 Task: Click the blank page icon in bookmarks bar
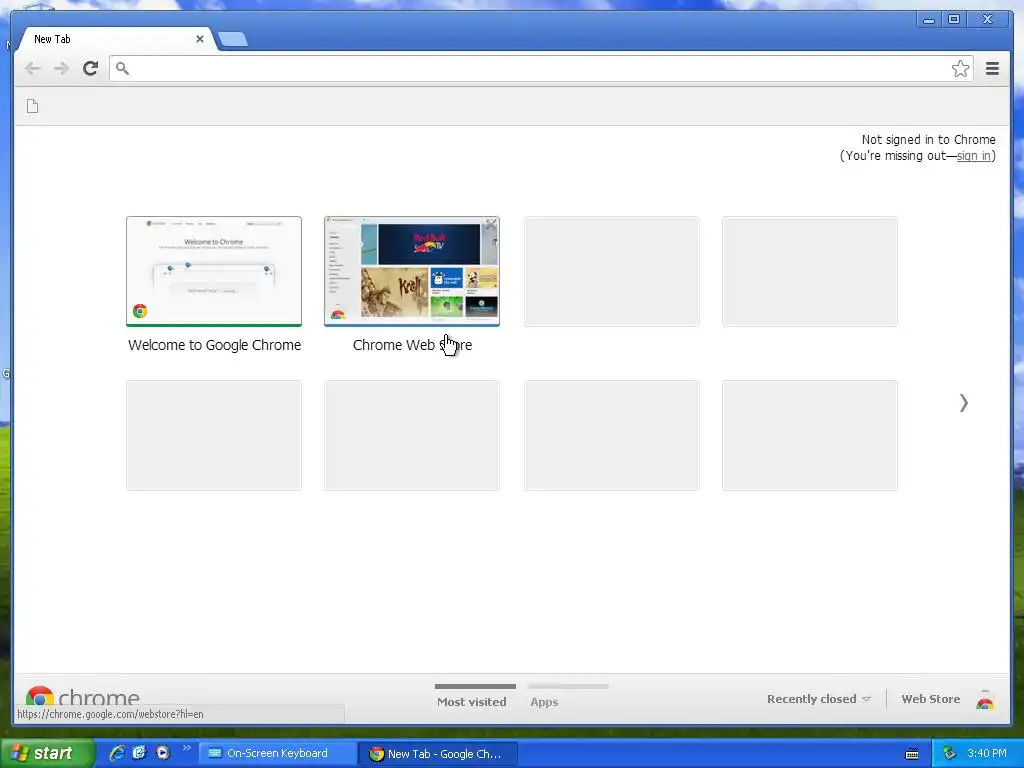33,106
